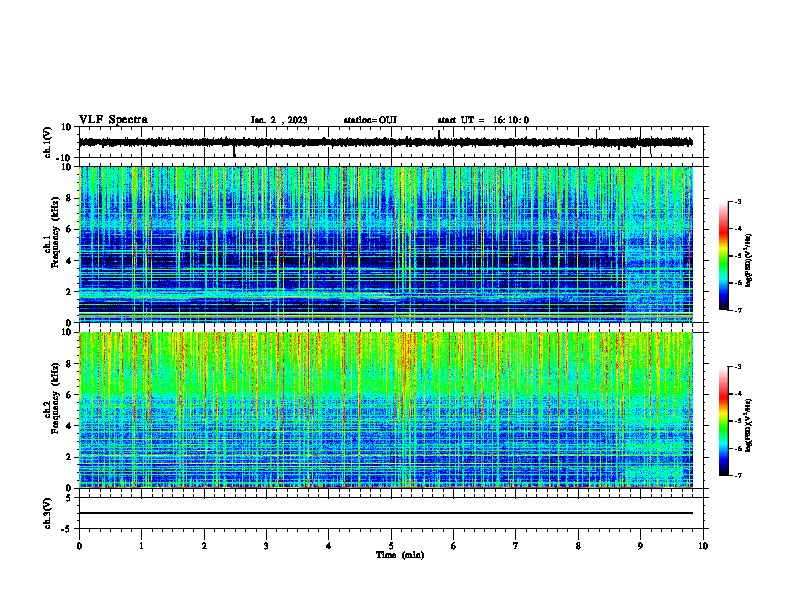This screenshot has width=792, height=612.
Task: Click the ch.2 color scale unit label
Action: pos(748,425)
